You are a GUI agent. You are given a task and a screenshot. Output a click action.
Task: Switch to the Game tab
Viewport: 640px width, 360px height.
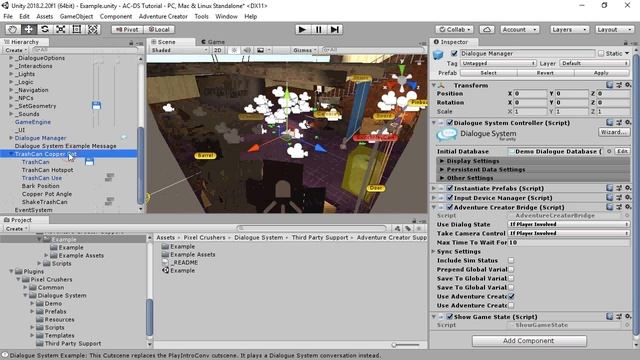click(x=213, y=42)
